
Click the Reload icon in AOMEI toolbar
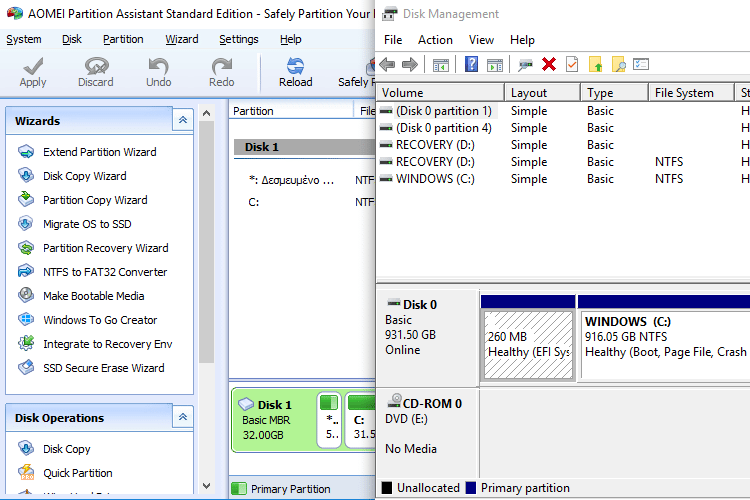tap(296, 66)
